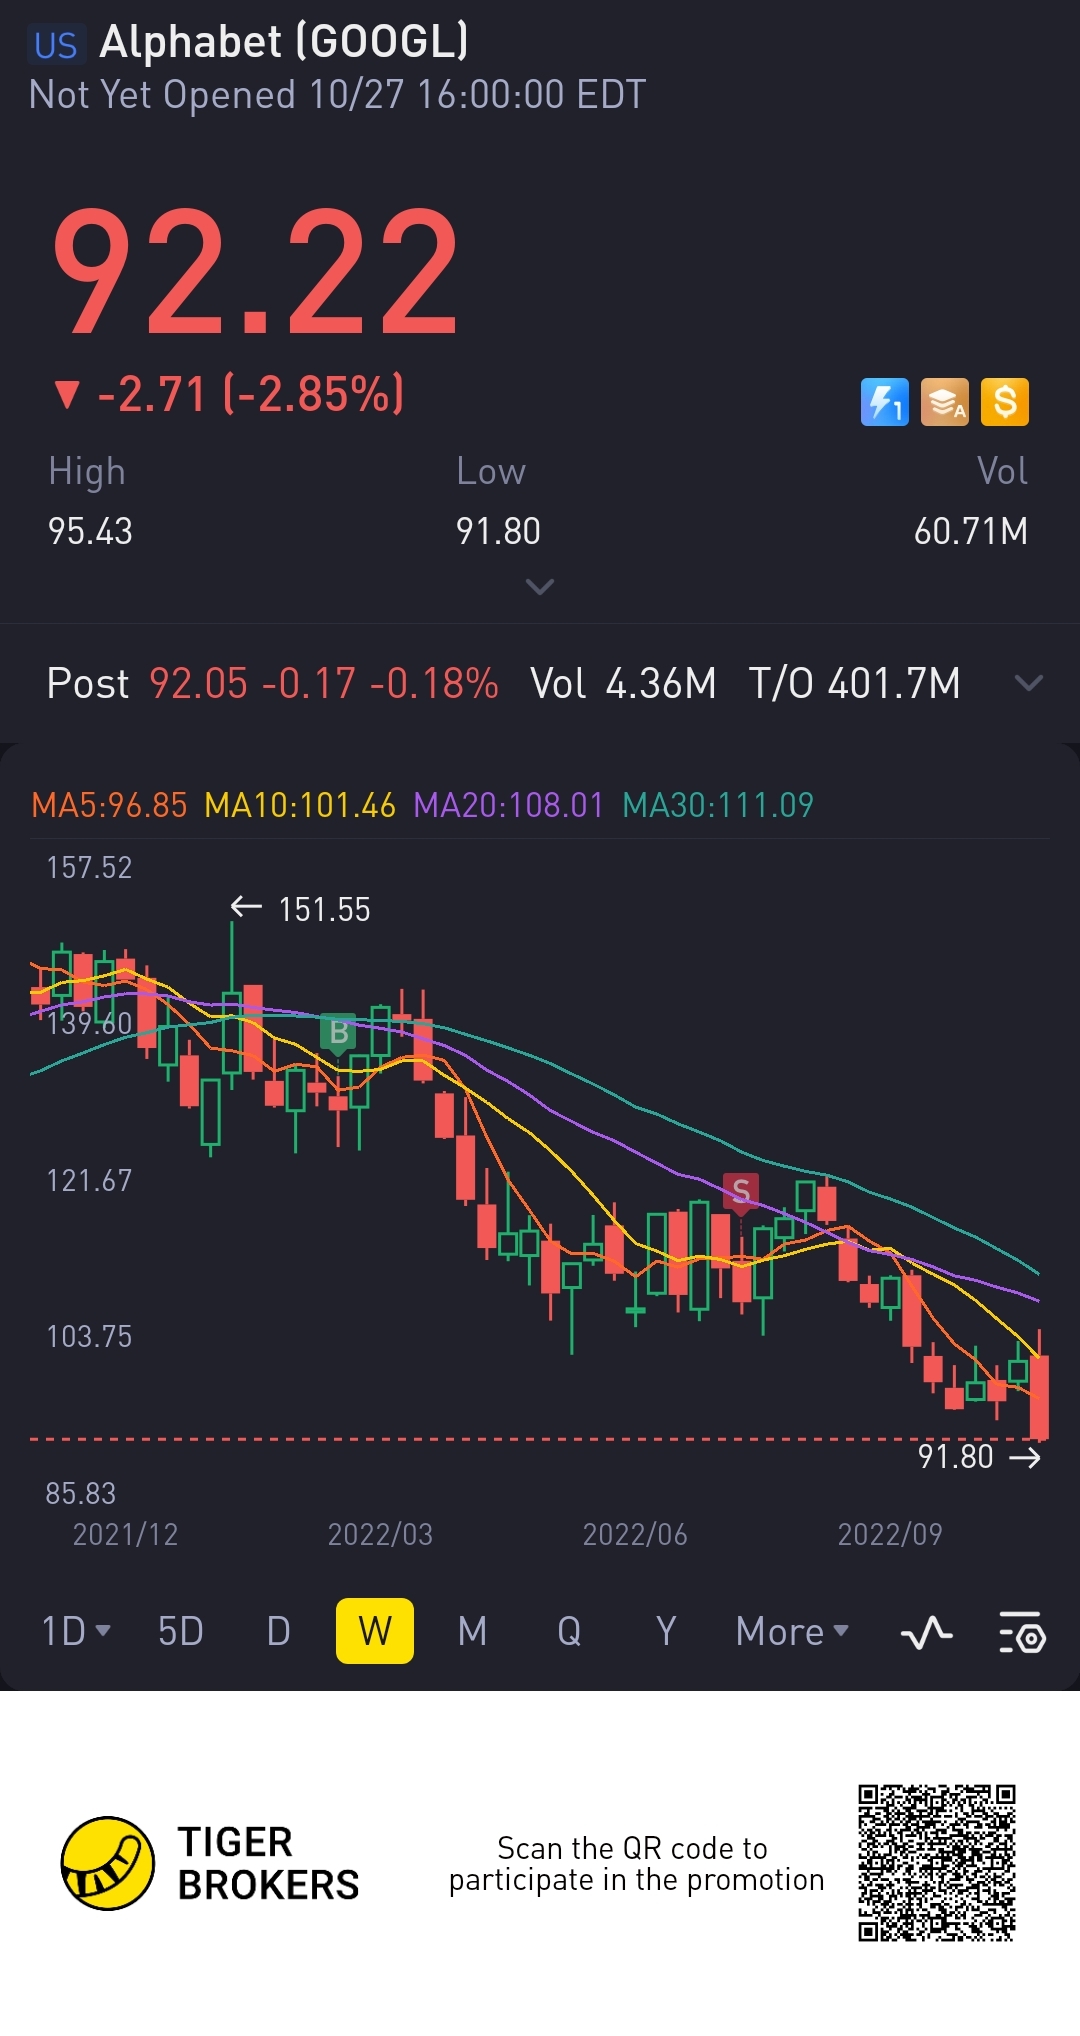Tap the orange stacked coins icon

945,402
